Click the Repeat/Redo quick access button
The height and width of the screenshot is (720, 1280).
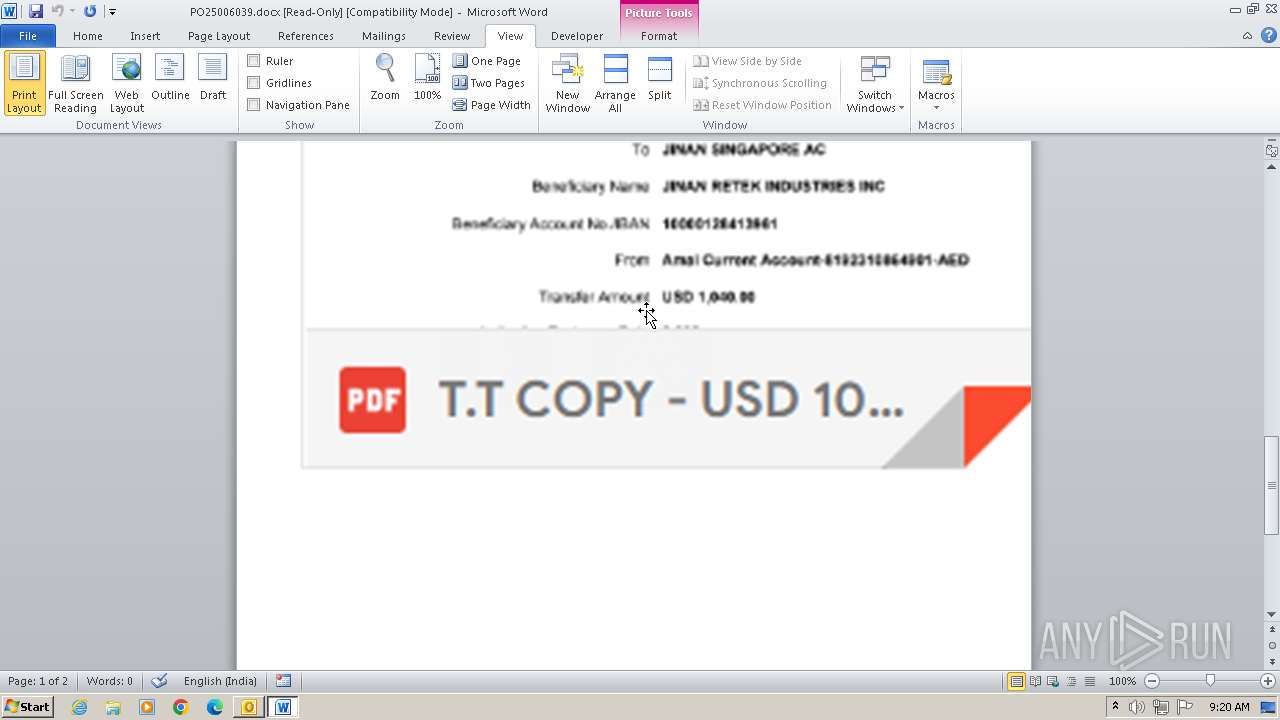tap(90, 11)
